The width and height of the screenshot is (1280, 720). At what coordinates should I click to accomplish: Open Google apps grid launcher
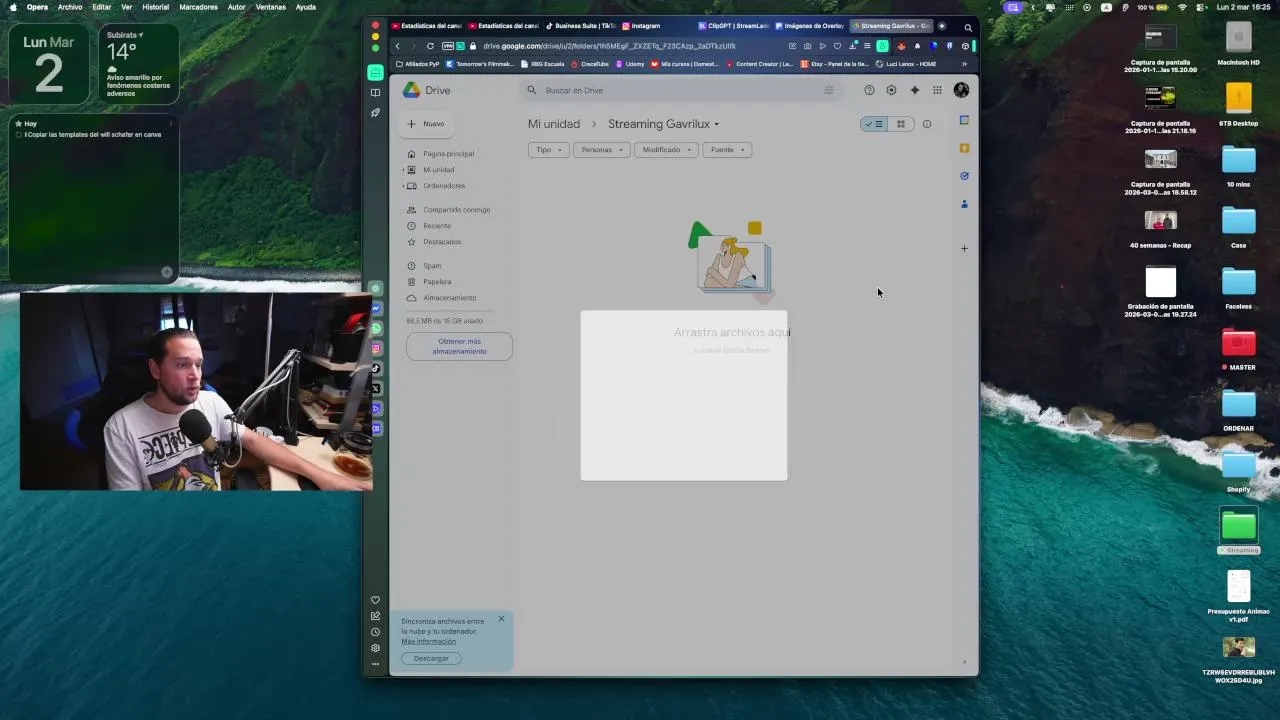click(x=937, y=90)
